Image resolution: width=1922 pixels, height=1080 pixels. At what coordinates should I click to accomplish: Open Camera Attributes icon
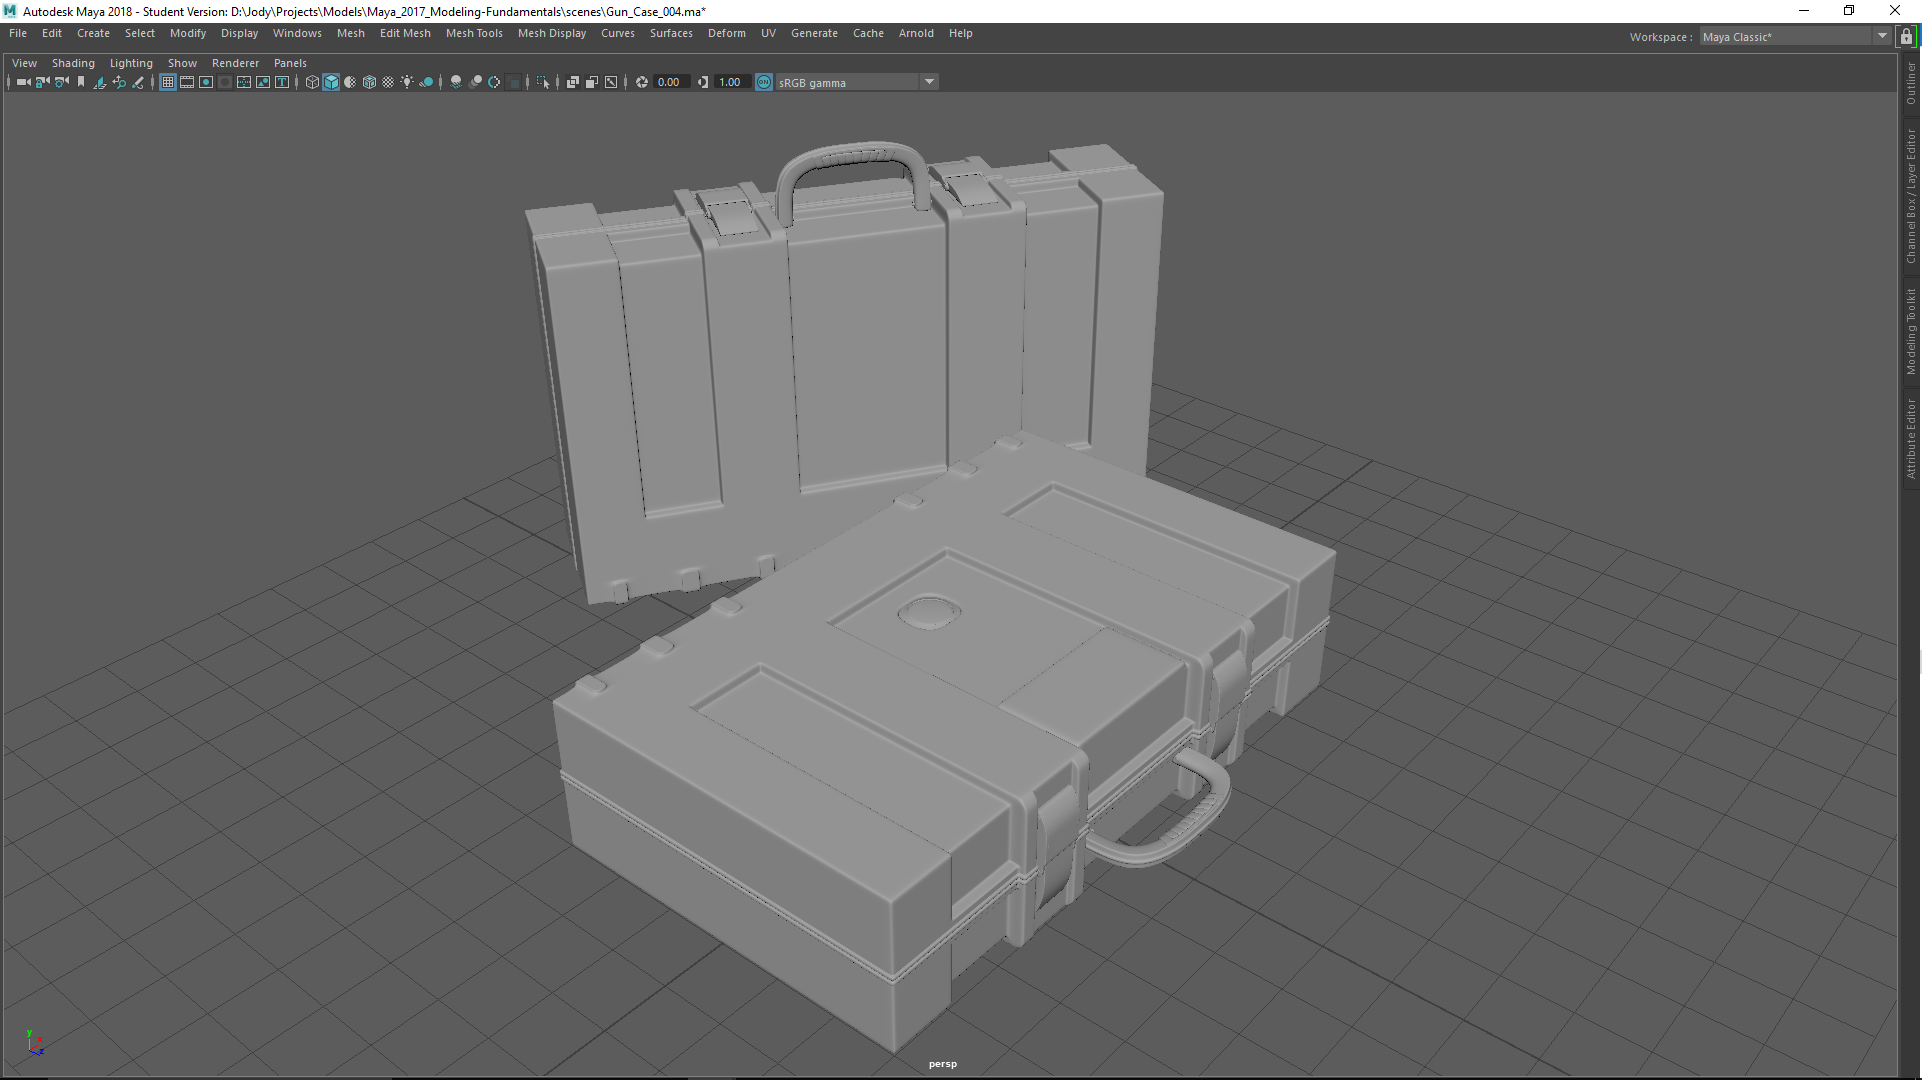62,82
